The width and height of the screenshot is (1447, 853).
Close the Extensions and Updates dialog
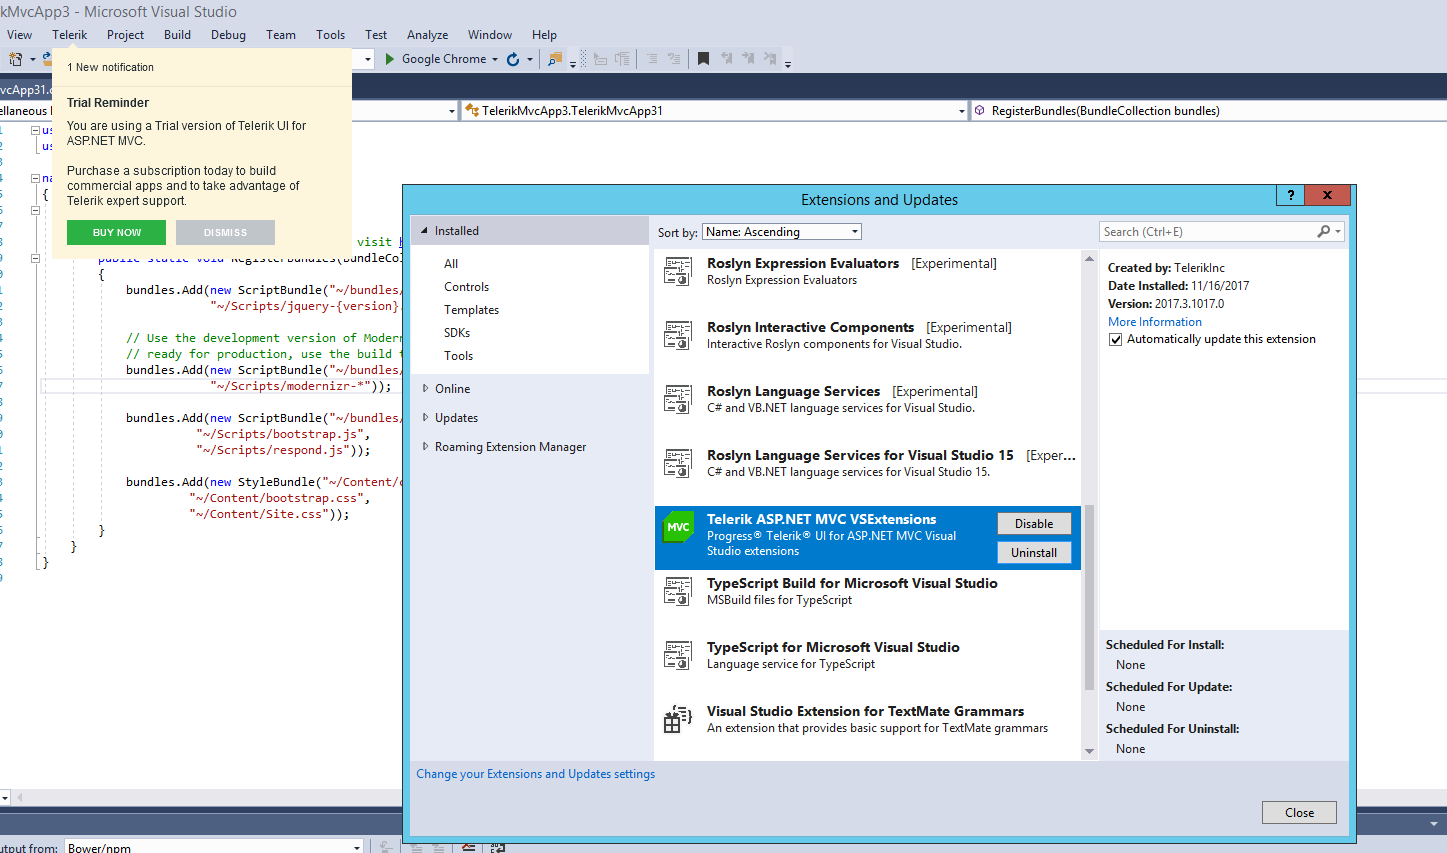tap(1299, 813)
